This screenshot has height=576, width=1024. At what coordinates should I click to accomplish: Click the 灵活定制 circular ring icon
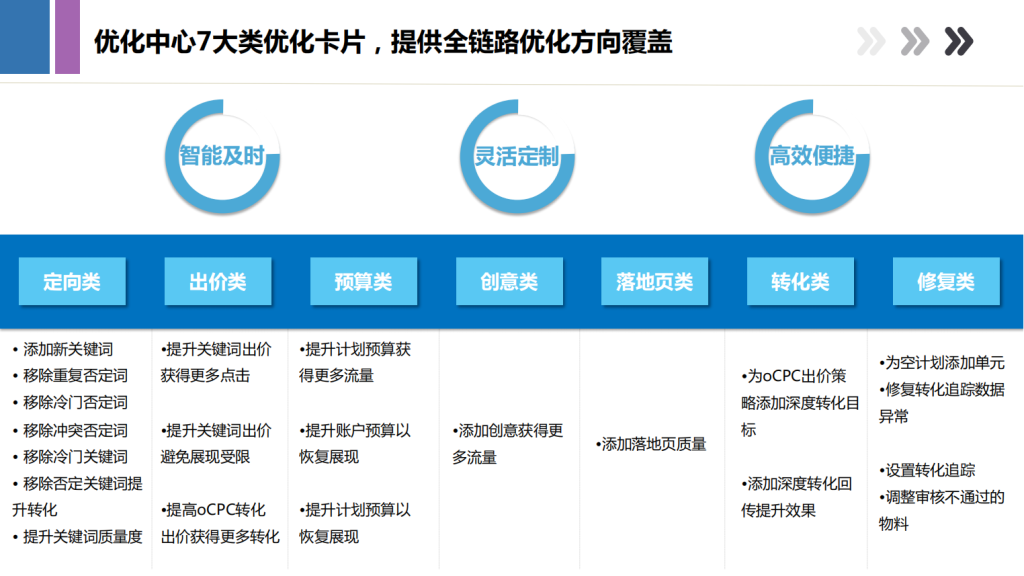(x=517, y=156)
